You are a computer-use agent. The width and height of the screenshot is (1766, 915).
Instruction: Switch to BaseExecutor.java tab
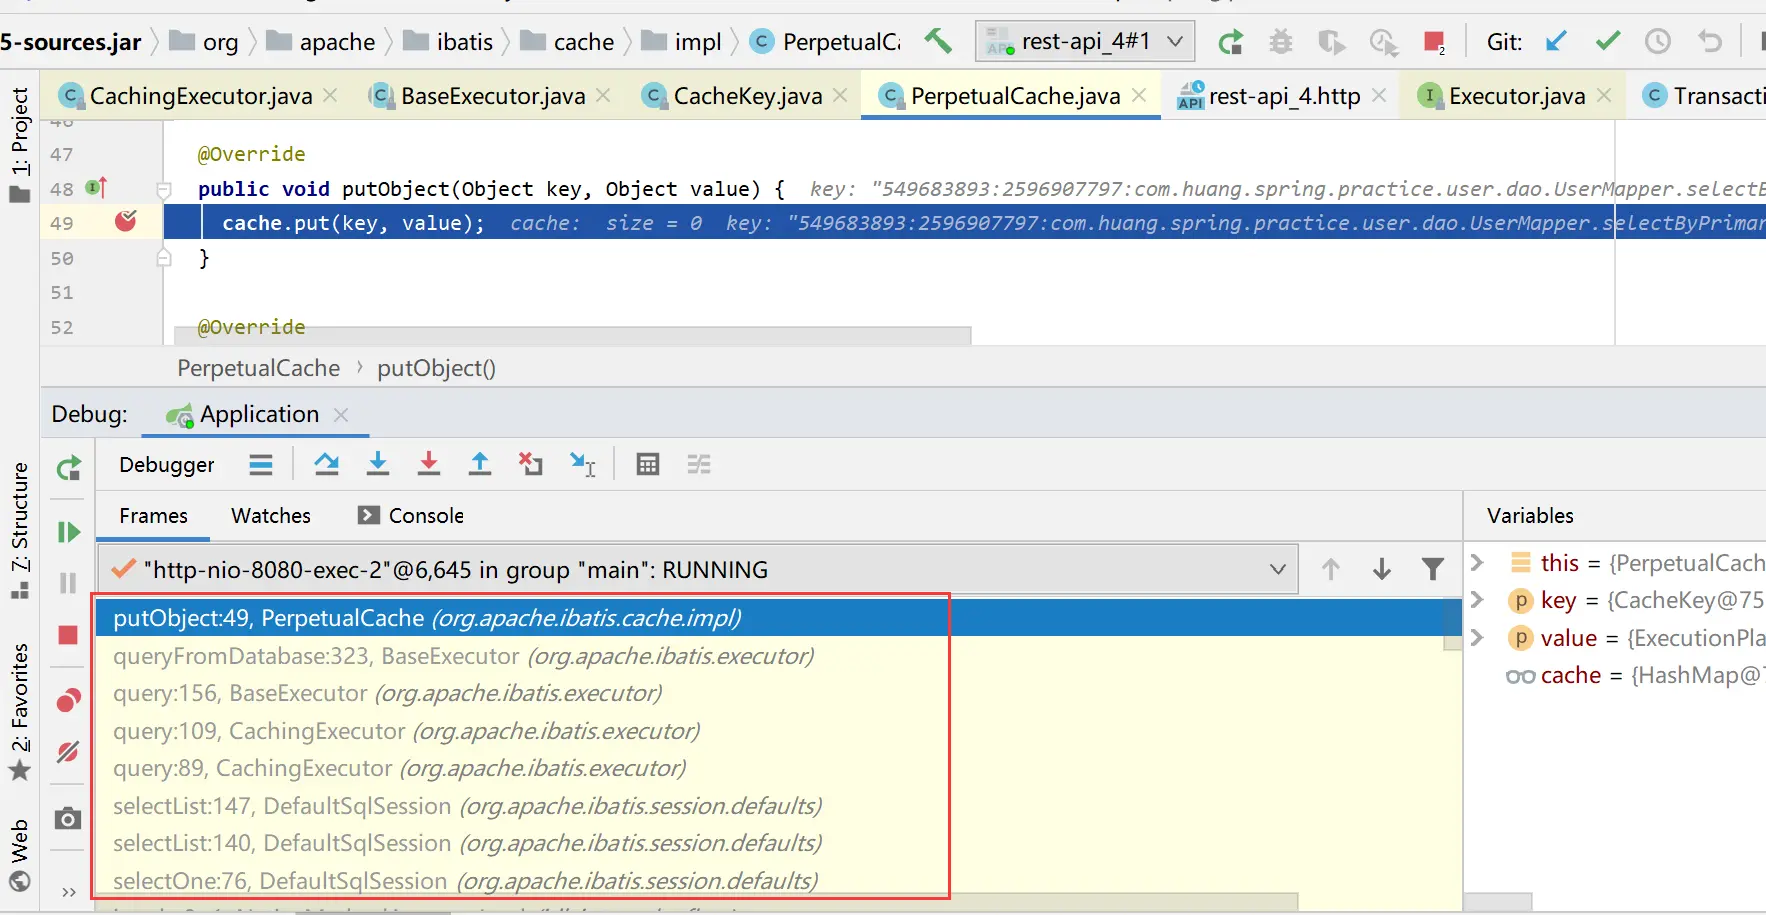pyautogui.click(x=491, y=96)
